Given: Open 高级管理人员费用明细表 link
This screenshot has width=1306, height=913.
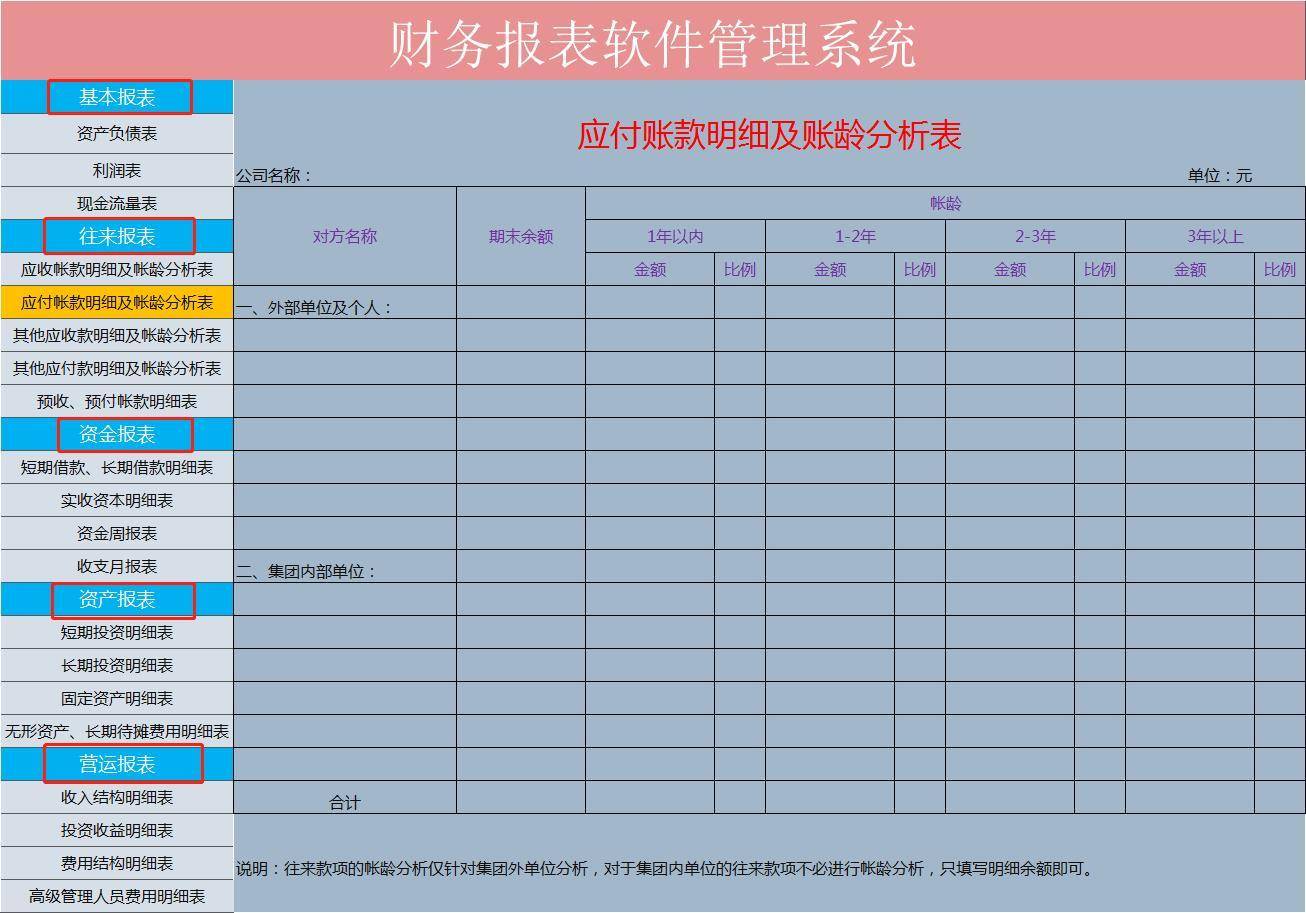Looking at the screenshot, I should [x=117, y=896].
